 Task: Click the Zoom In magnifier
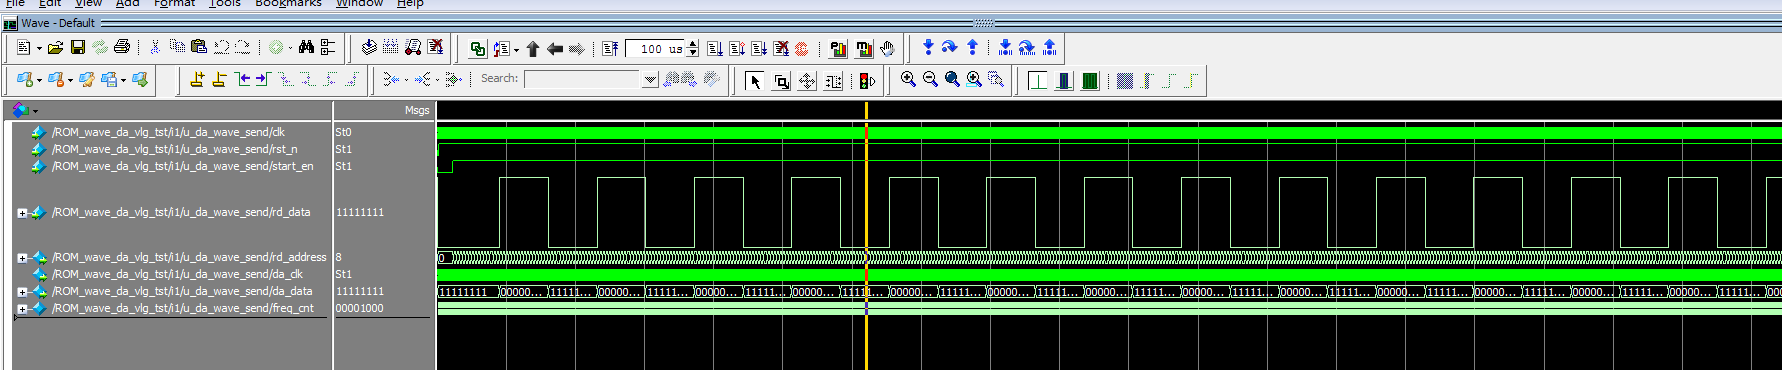point(908,79)
